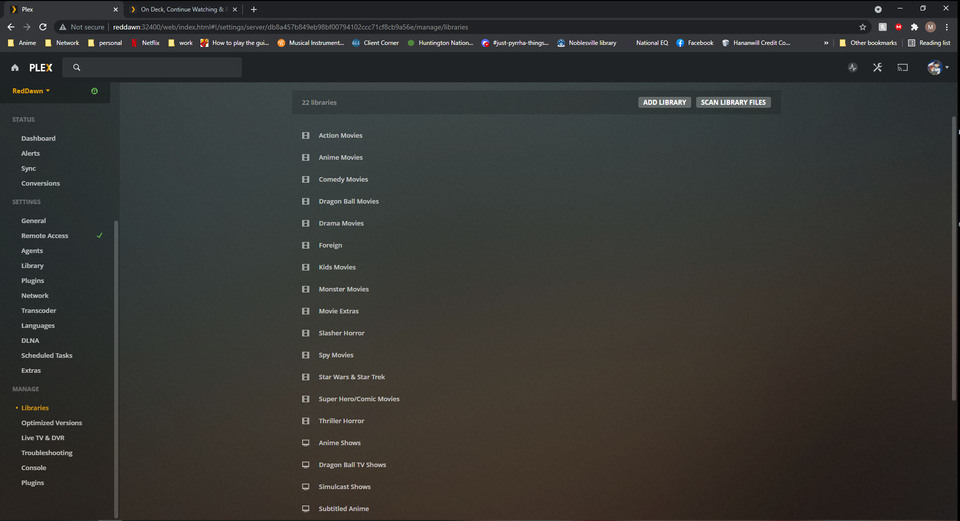Click the film icon beside Foreign
The height and width of the screenshot is (521, 960).
tap(306, 246)
